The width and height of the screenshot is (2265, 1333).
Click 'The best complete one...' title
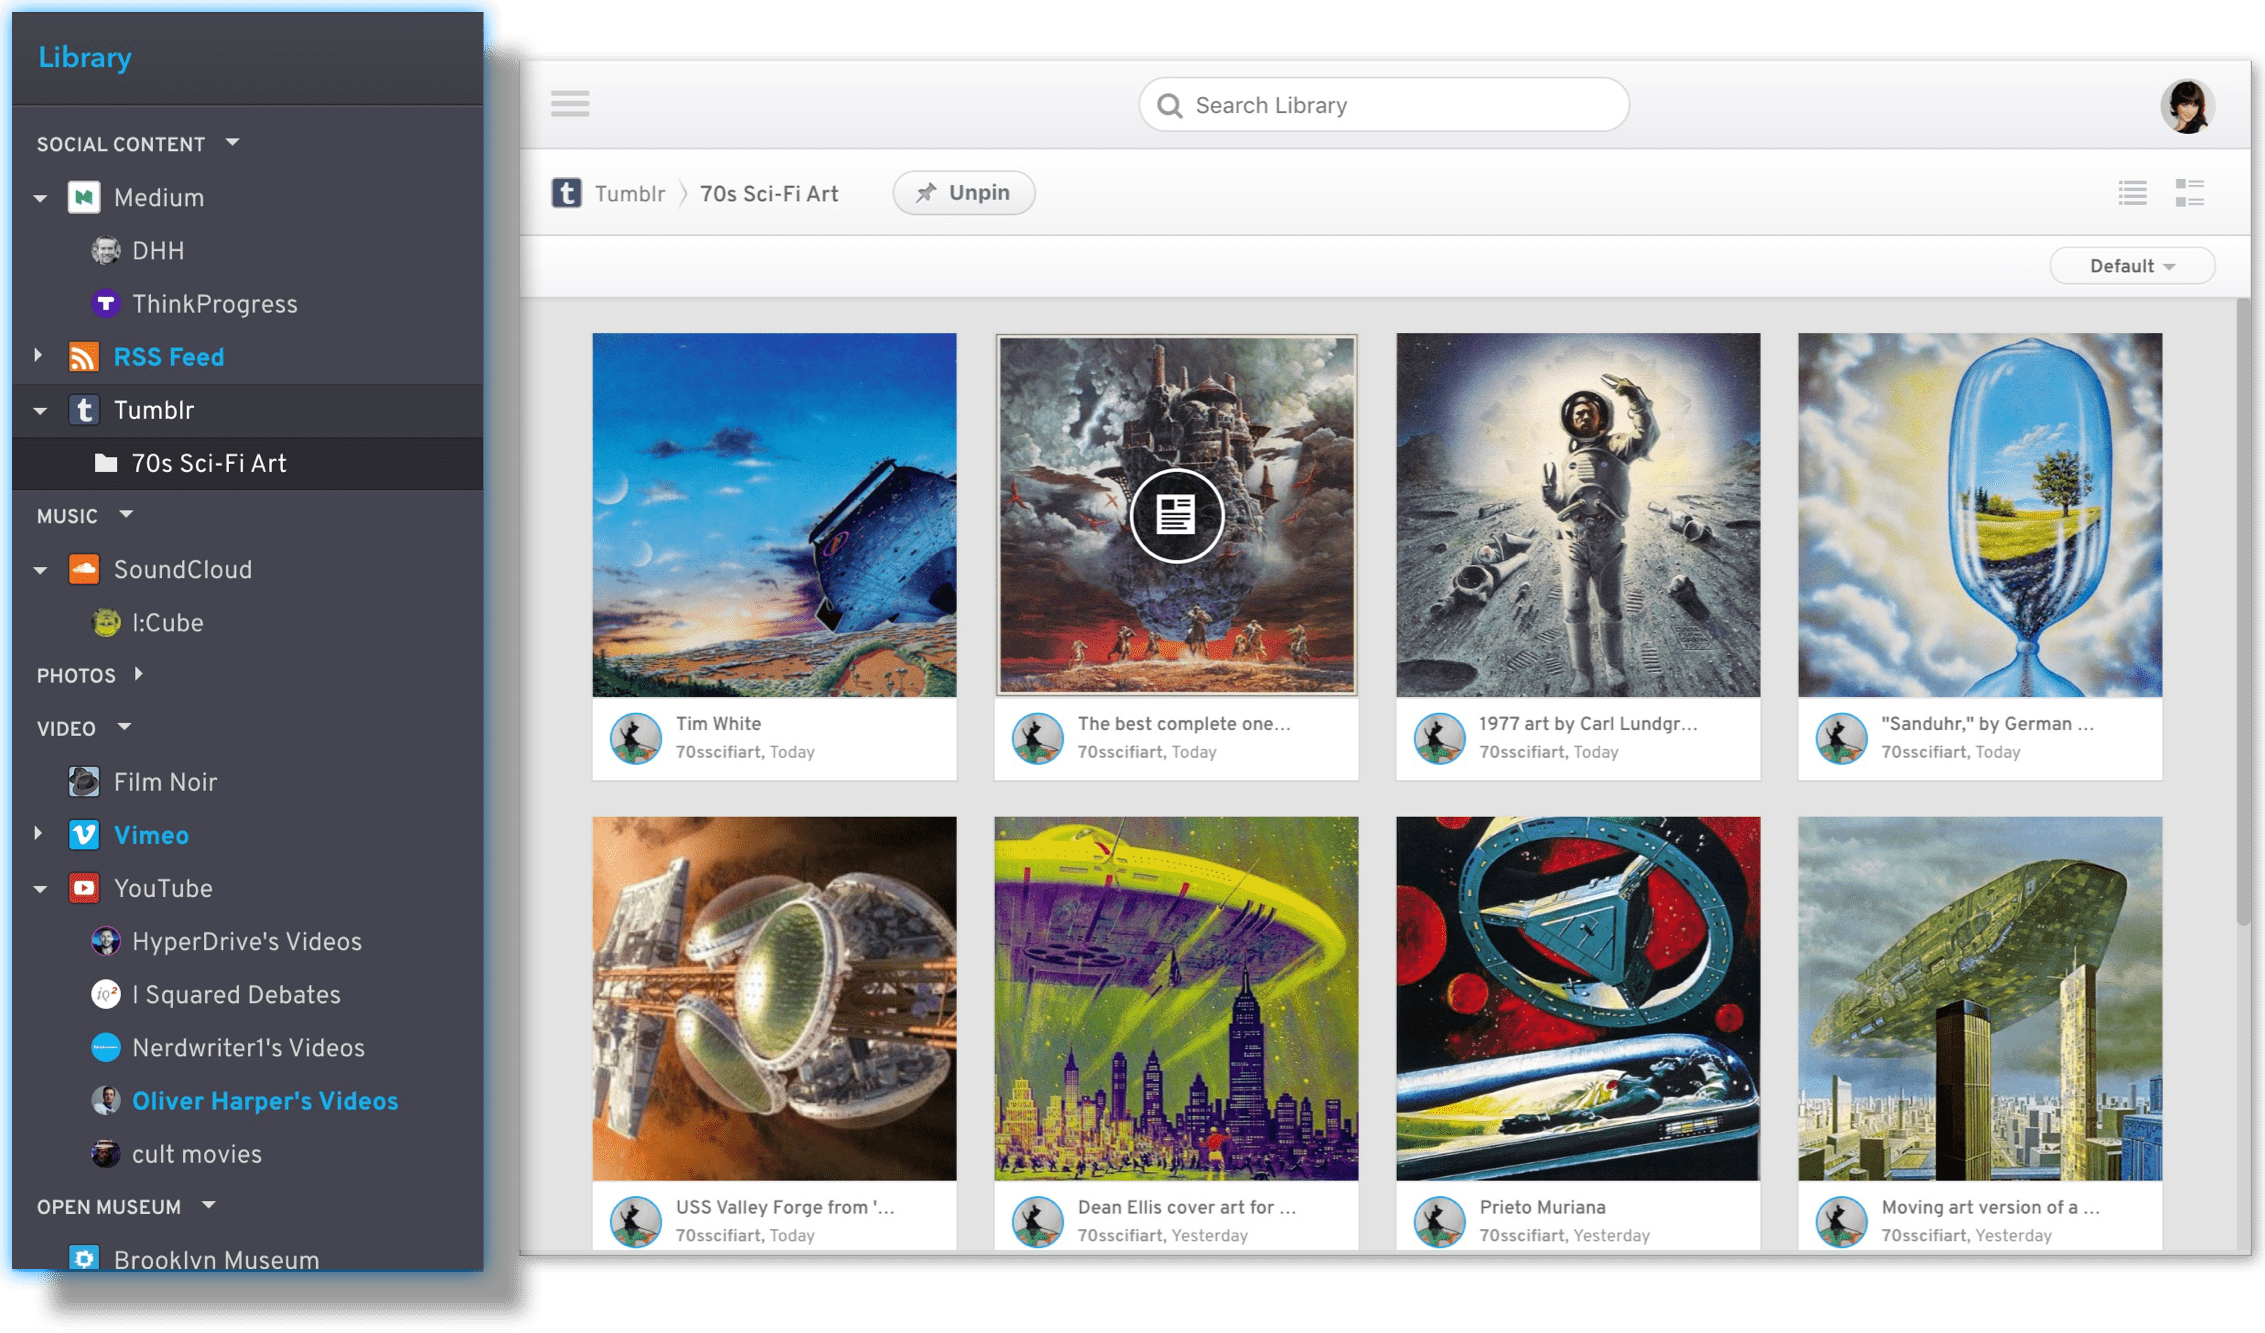click(x=1184, y=723)
